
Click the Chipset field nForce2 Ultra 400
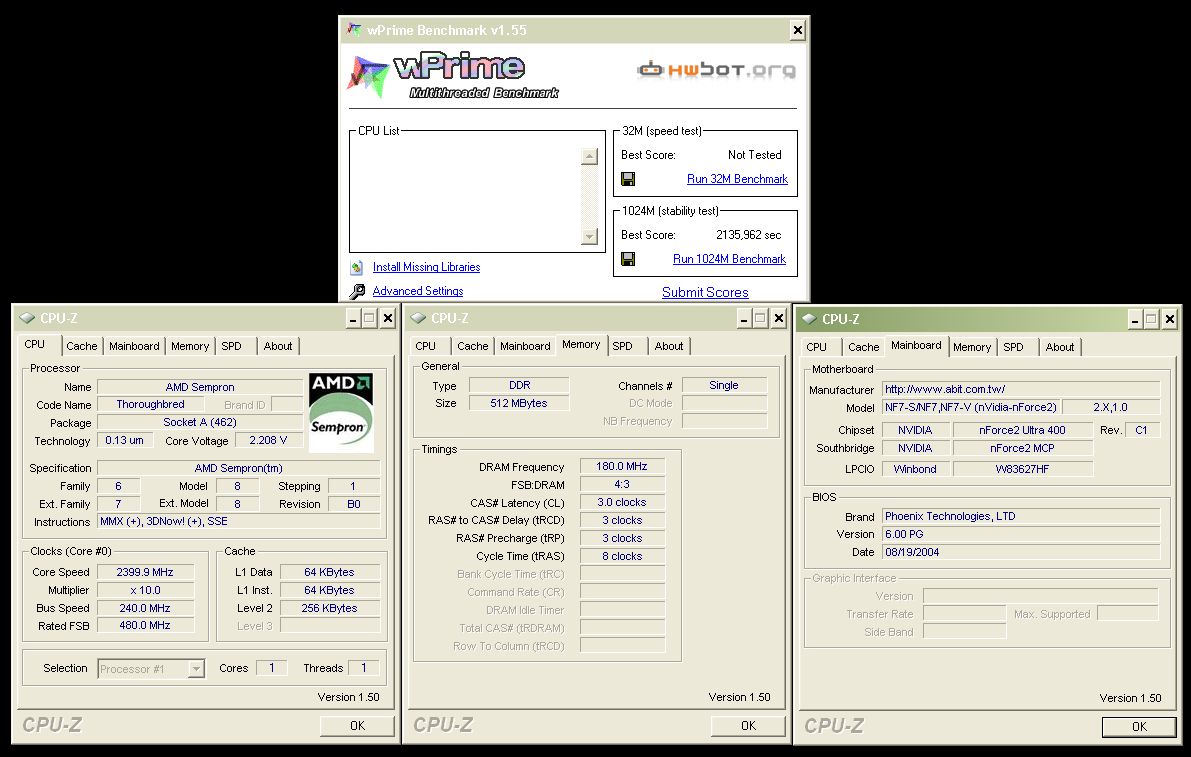click(x=1022, y=430)
